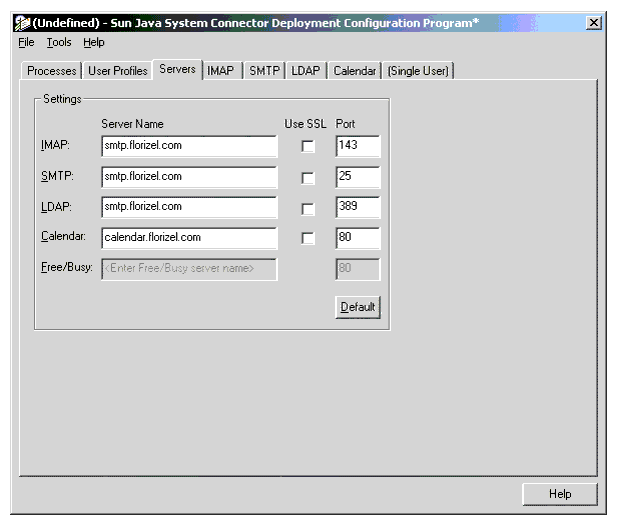Open the Help menu
The height and width of the screenshot is (525, 617).
tap(94, 42)
